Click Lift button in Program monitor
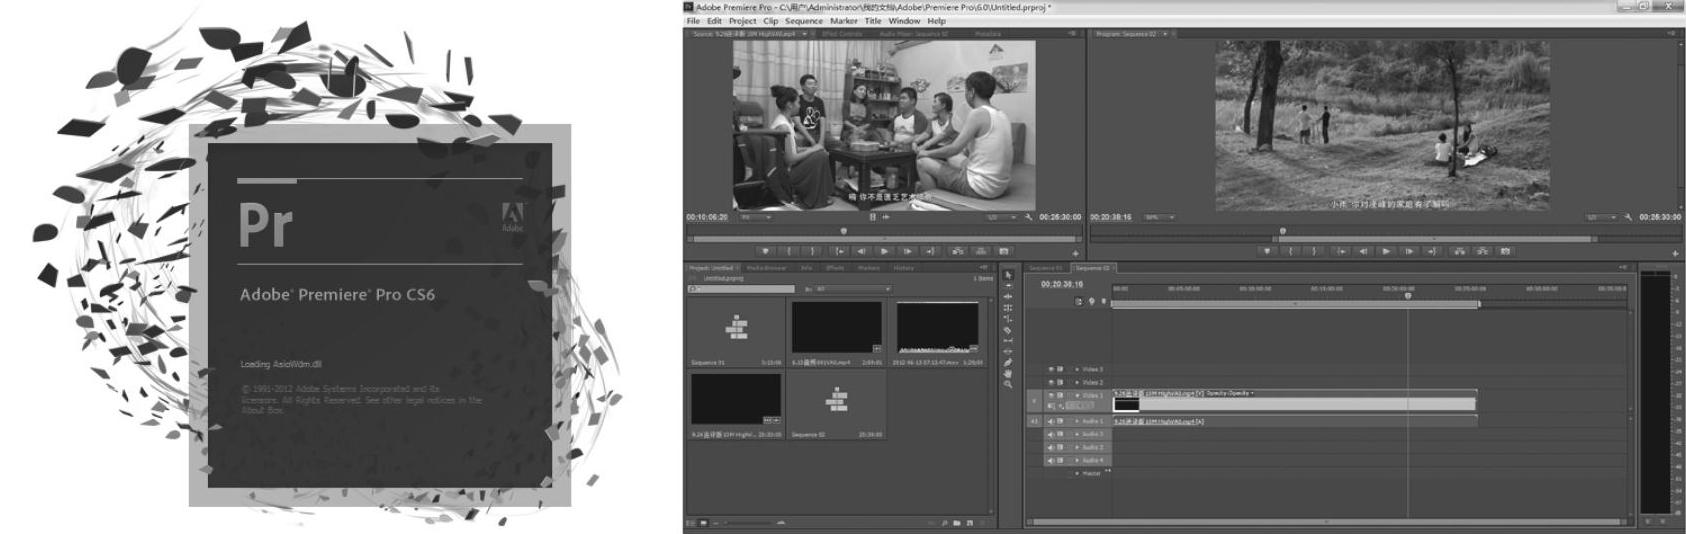Image resolution: width=1686 pixels, height=534 pixels. [x=1459, y=252]
